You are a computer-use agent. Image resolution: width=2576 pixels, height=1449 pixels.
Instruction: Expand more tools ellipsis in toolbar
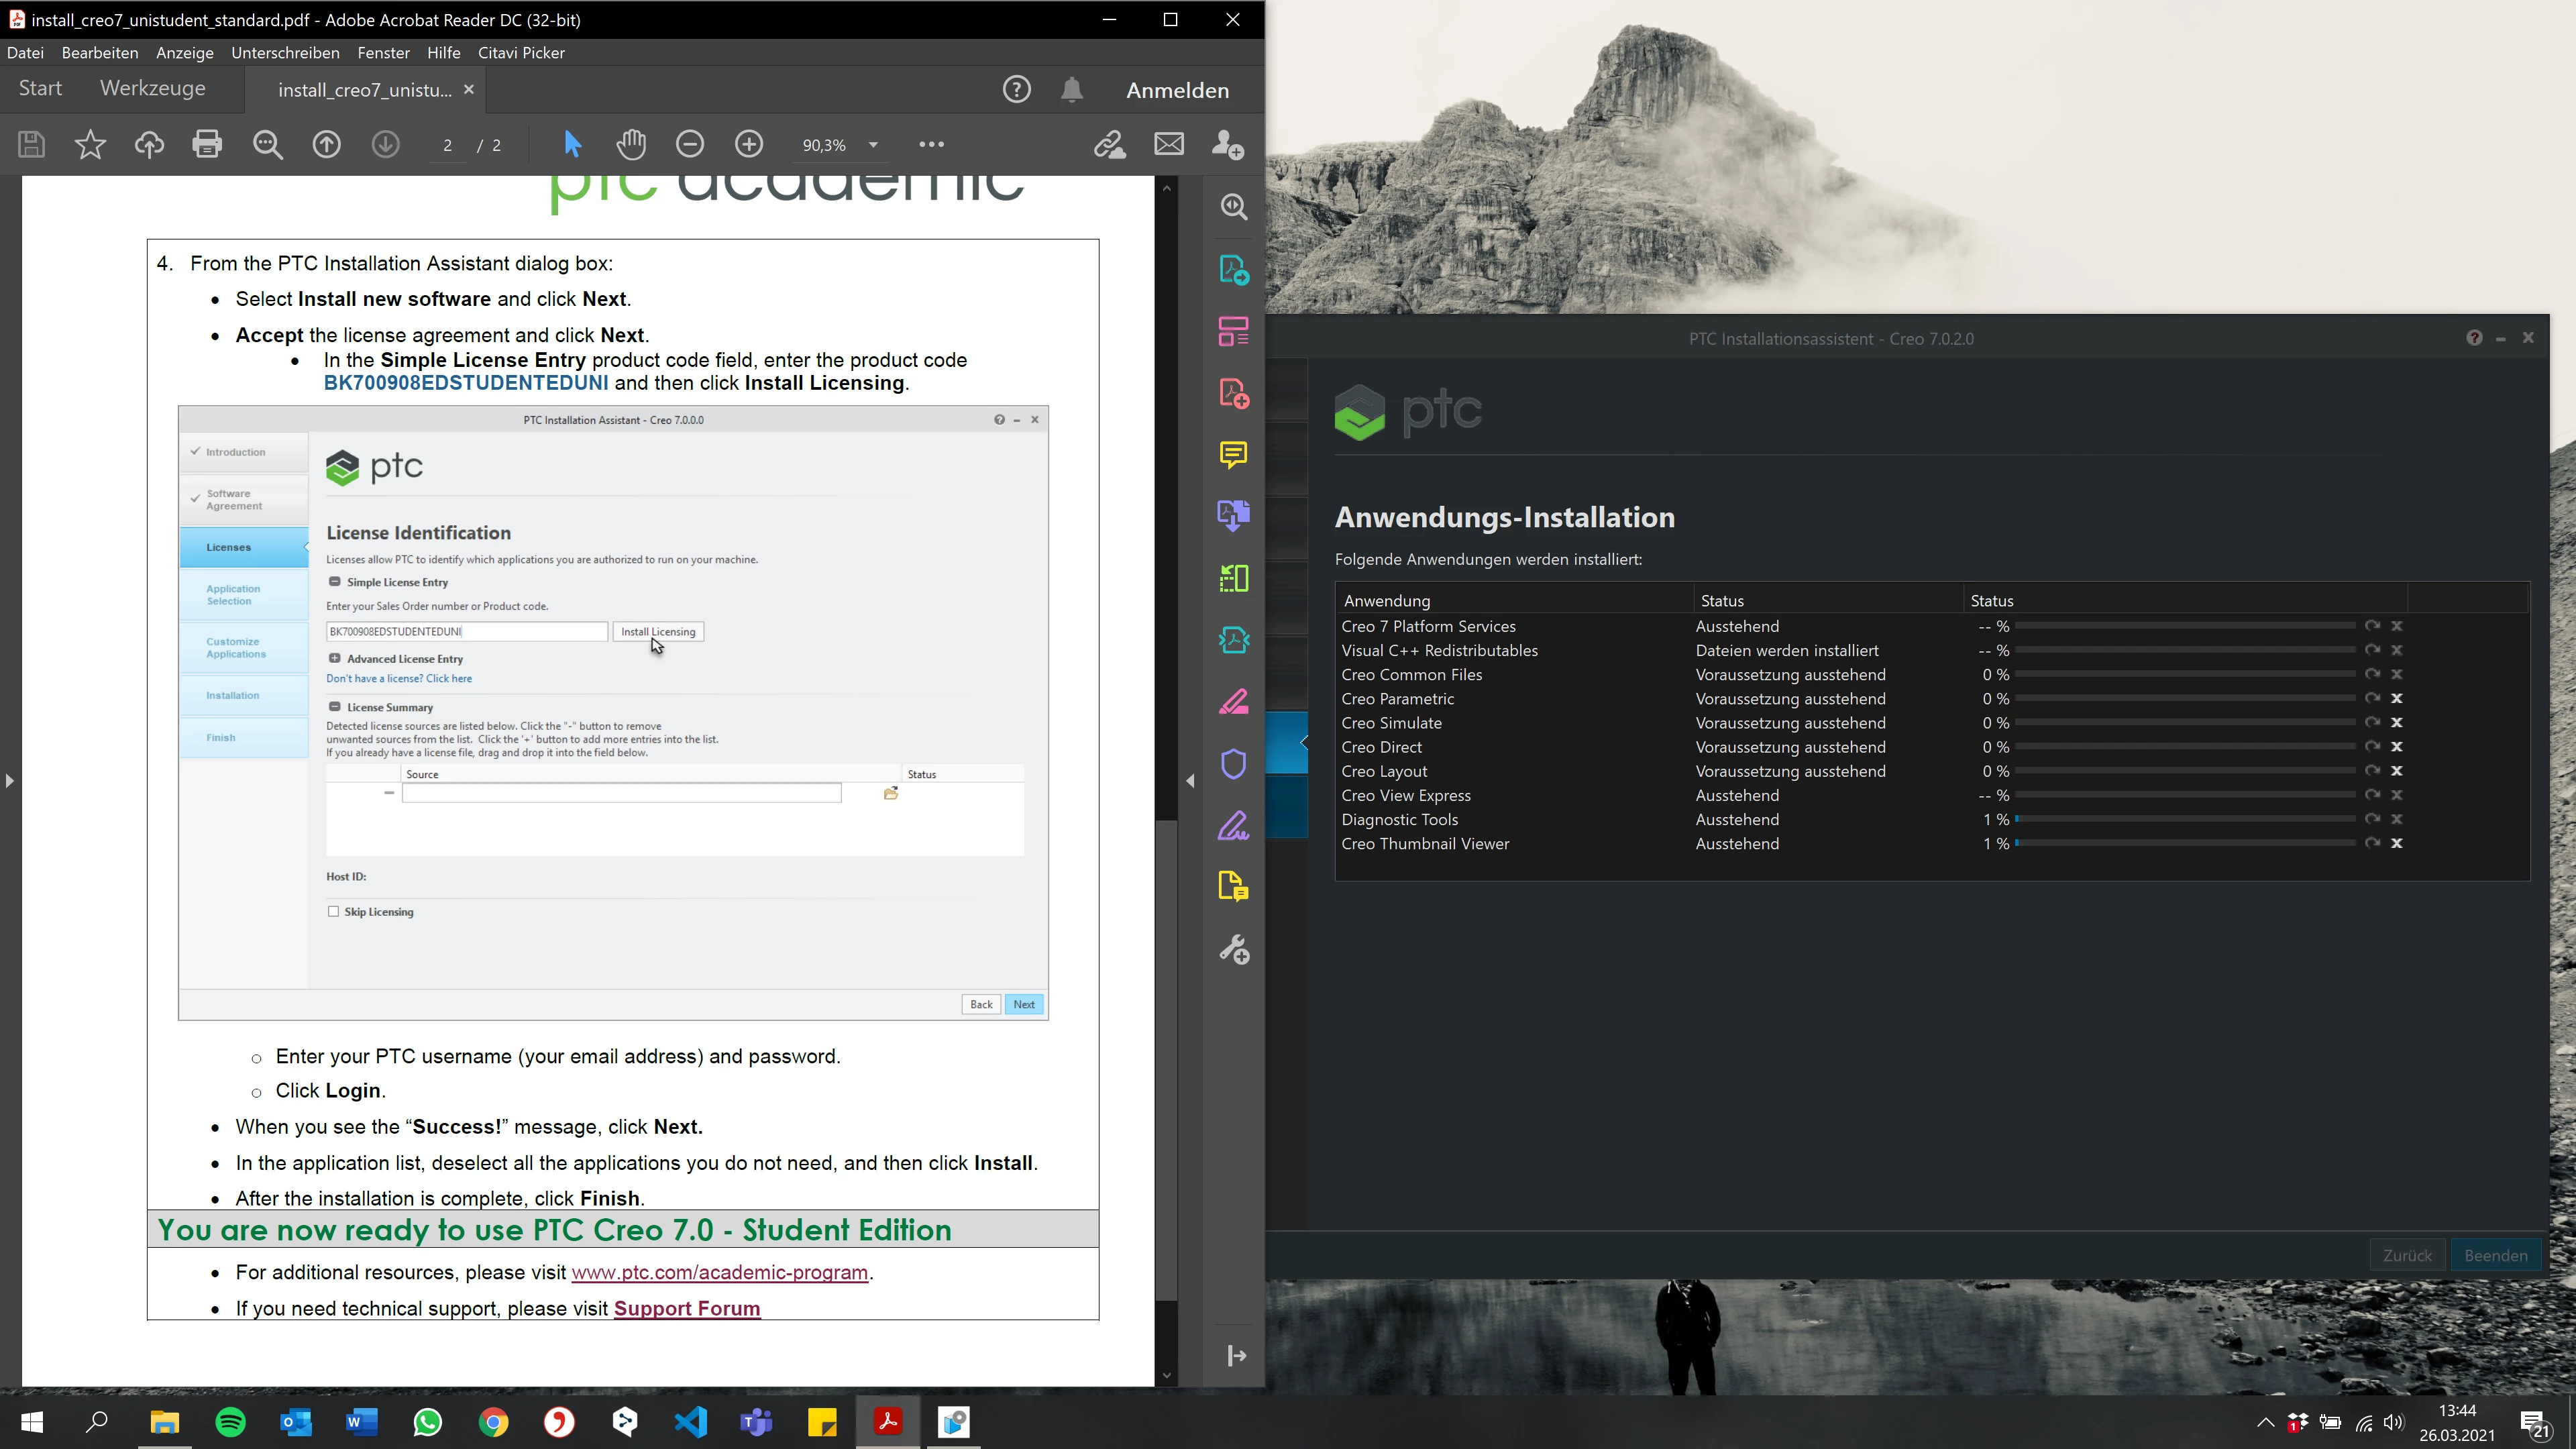click(x=931, y=144)
